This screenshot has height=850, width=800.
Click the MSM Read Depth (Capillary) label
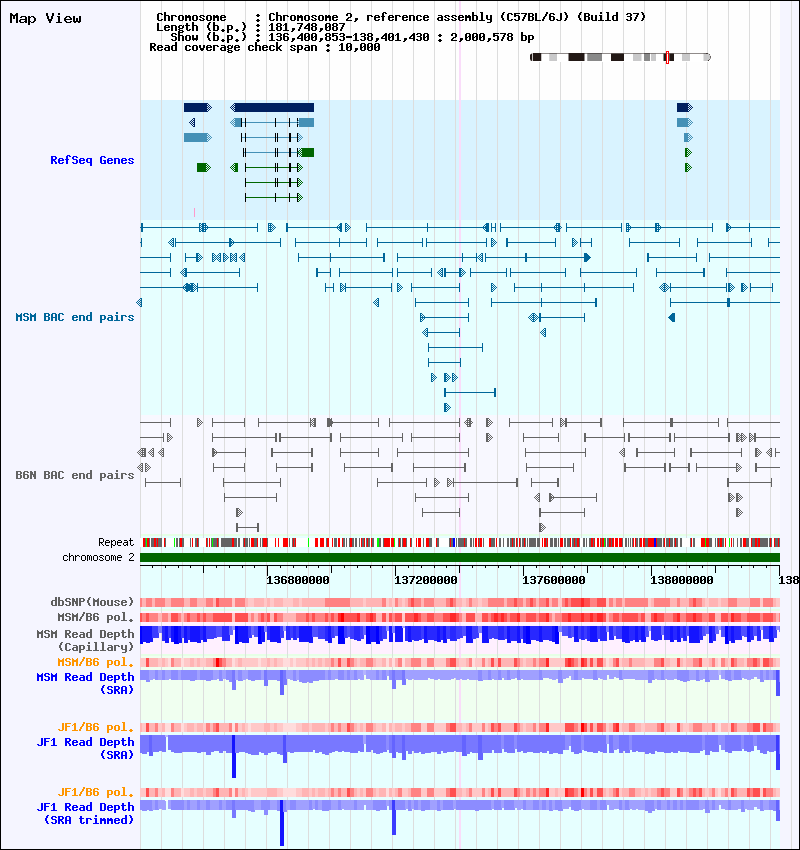[85, 640]
